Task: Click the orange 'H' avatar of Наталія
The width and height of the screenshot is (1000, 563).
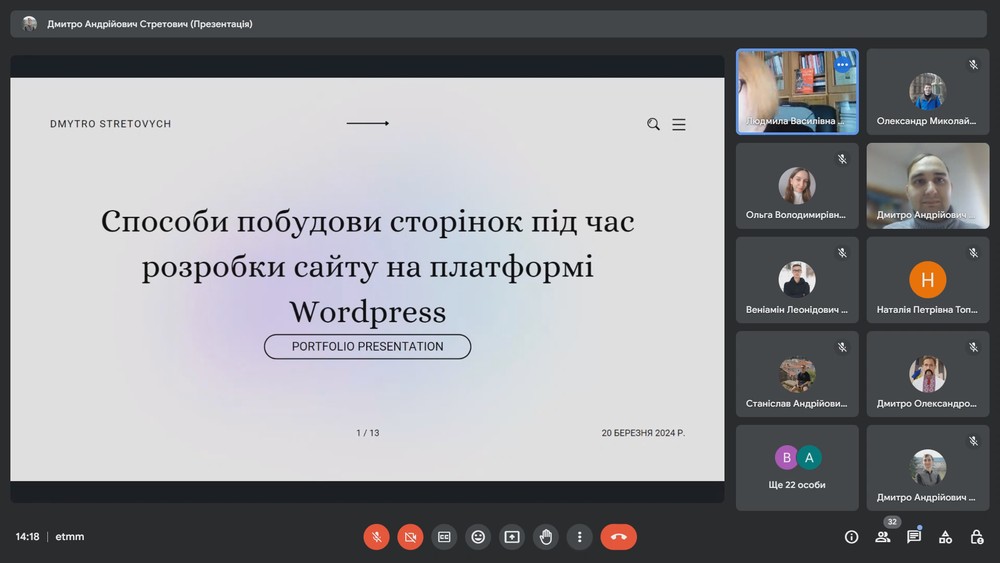Action: 928,279
